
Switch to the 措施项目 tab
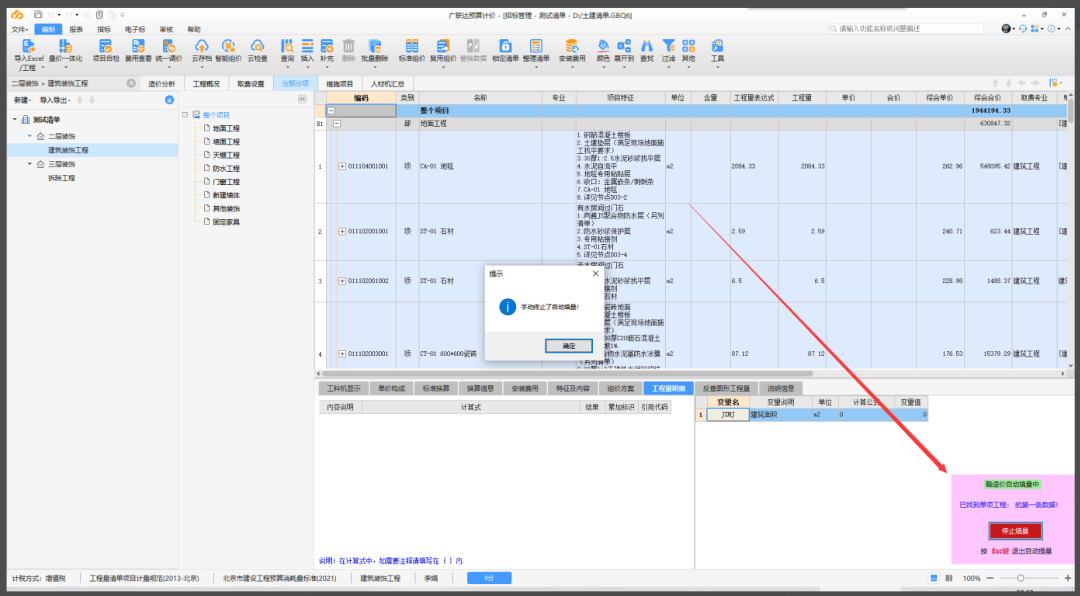tap(340, 84)
